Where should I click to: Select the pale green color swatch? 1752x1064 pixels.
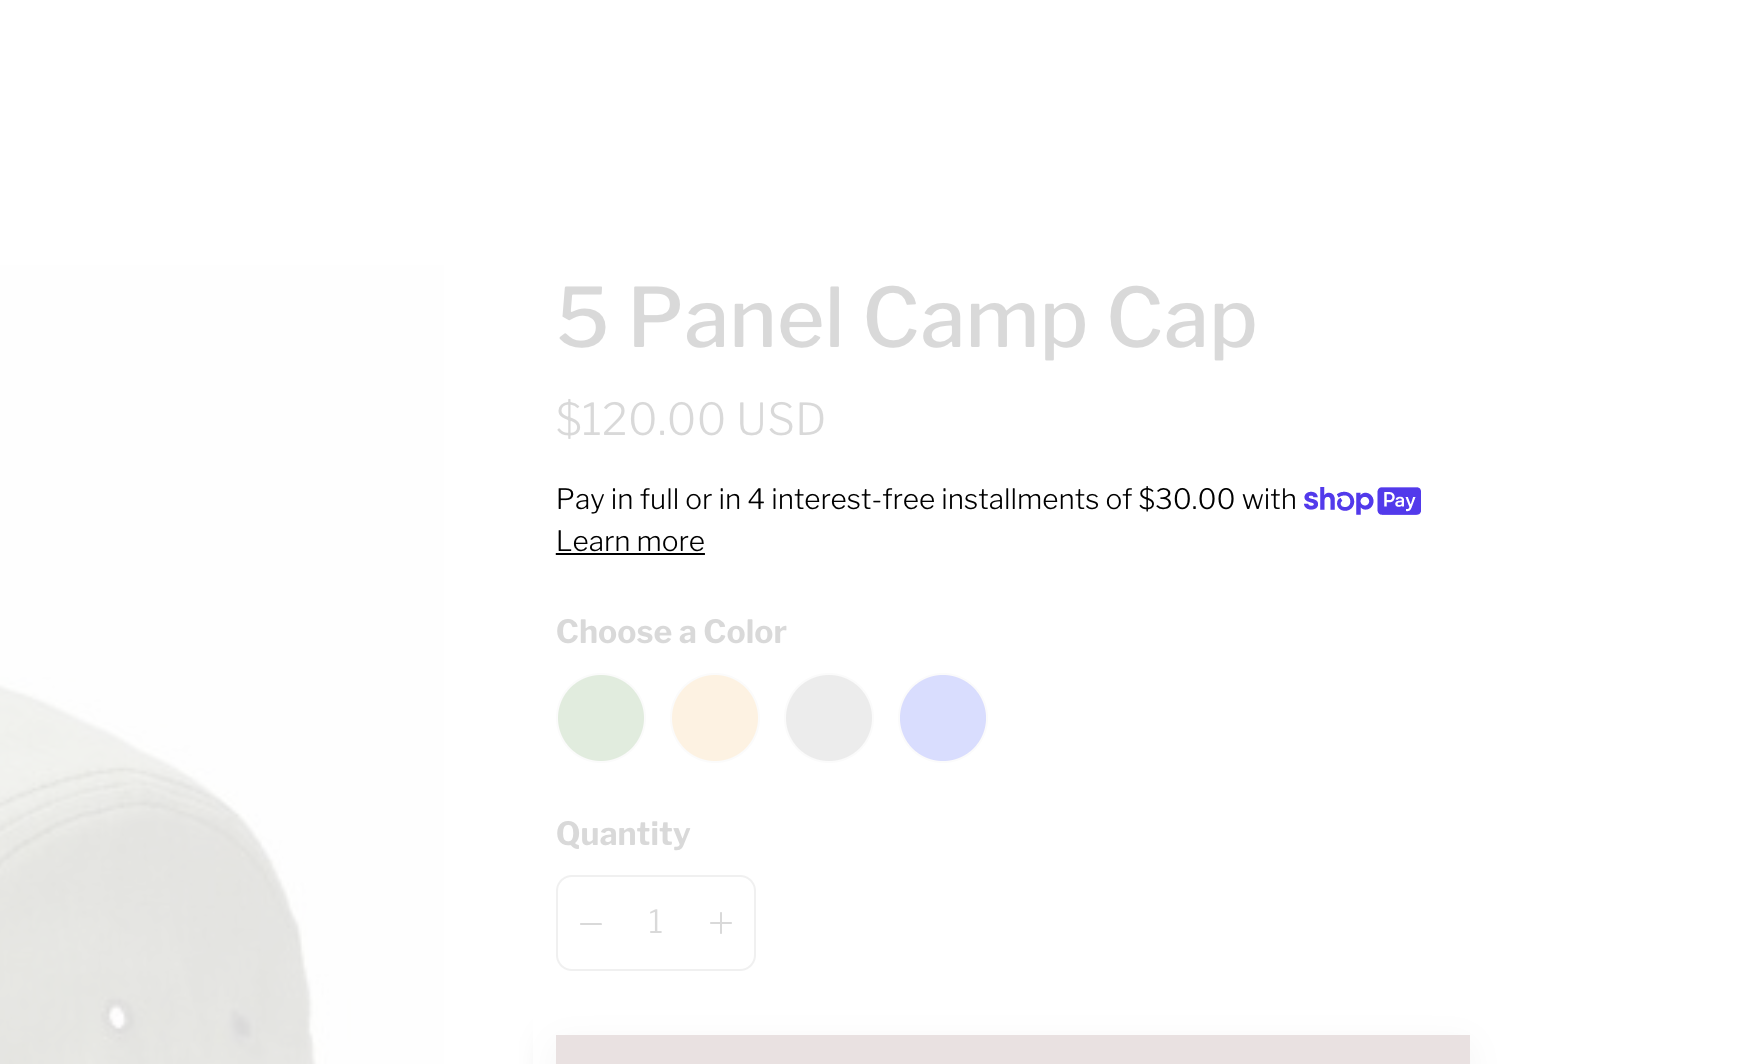[601, 718]
